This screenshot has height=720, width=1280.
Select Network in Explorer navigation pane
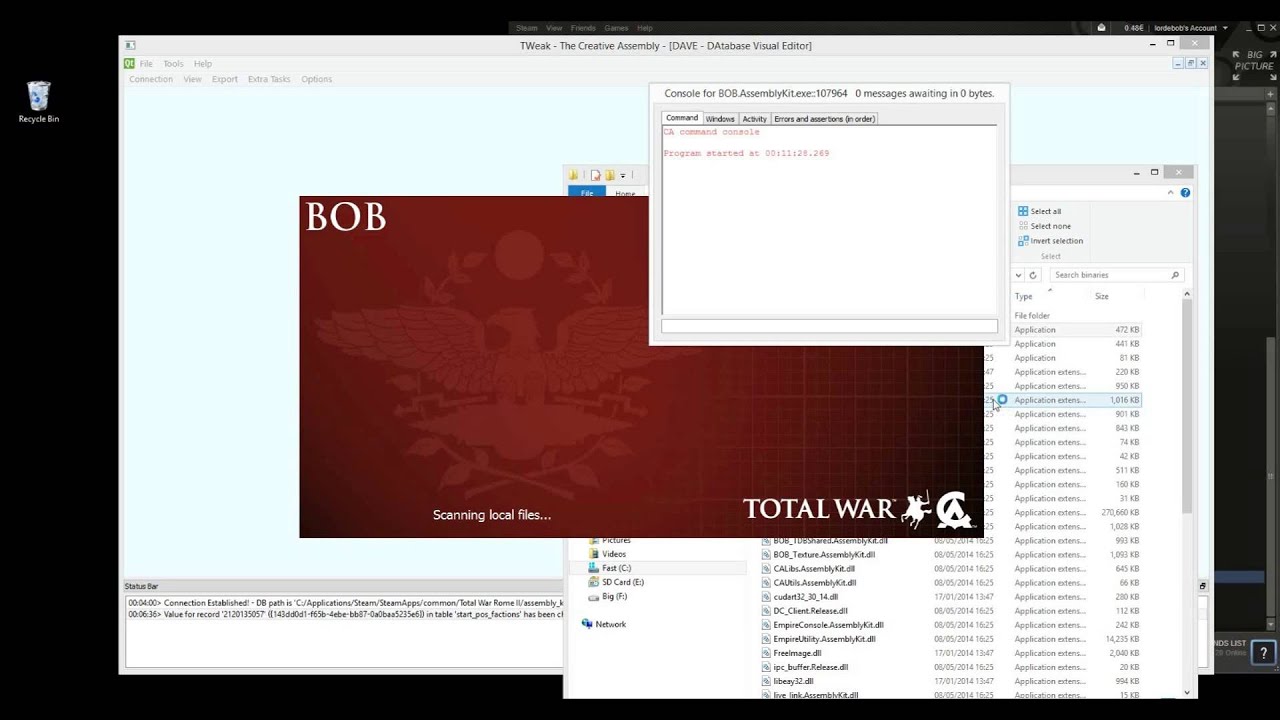(x=610, y=624)
